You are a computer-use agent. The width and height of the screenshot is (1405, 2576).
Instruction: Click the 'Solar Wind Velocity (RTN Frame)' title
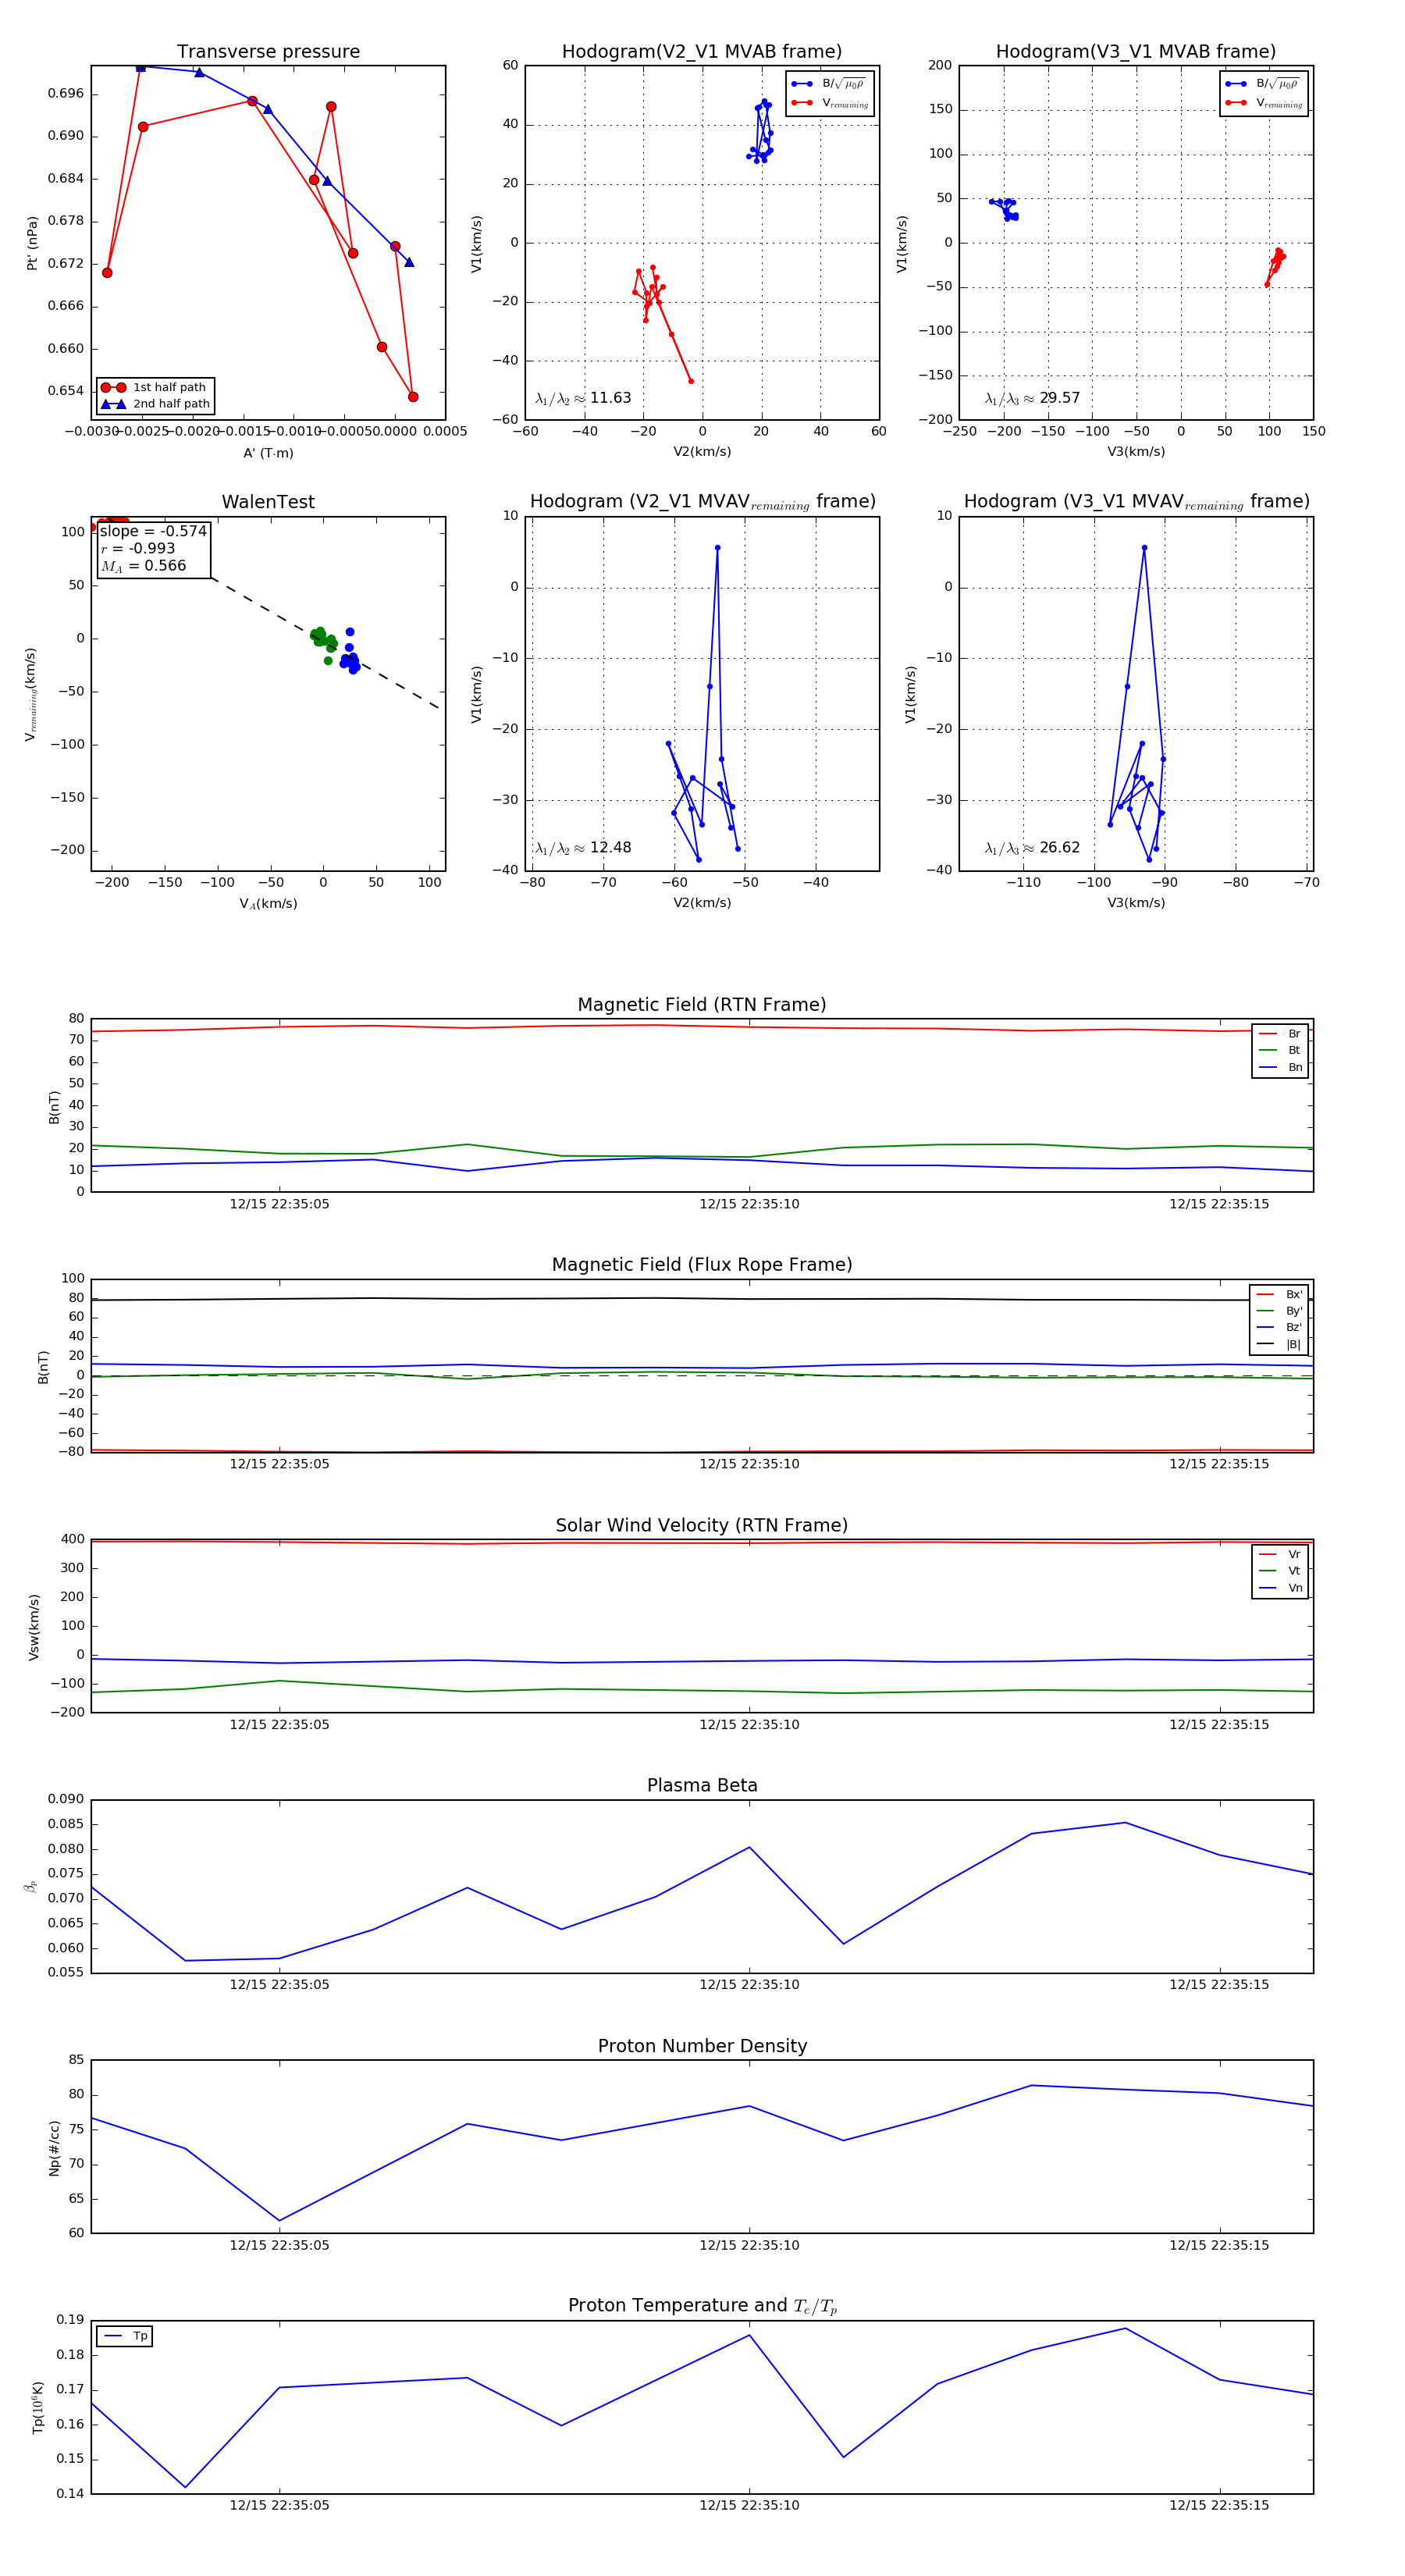coord(702,1525)
